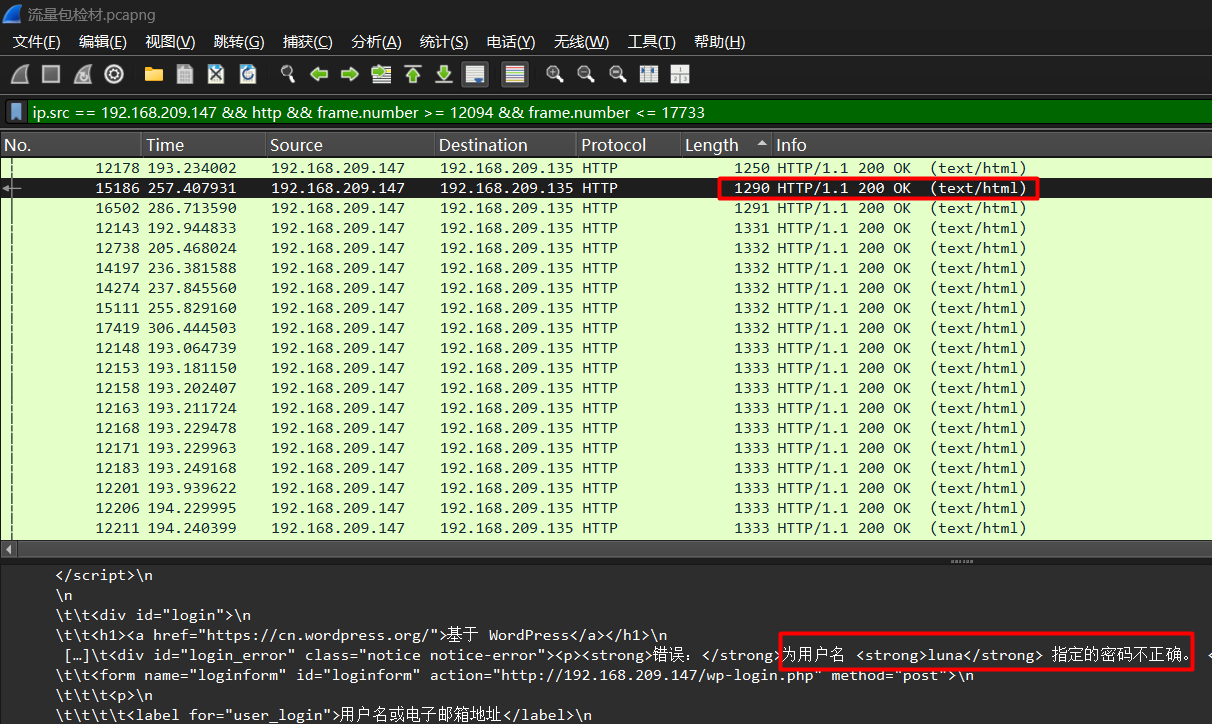Open the 无线(W) menu
Screen dimensions: 1212x724
pyautogui.click(x=581, y=42)
